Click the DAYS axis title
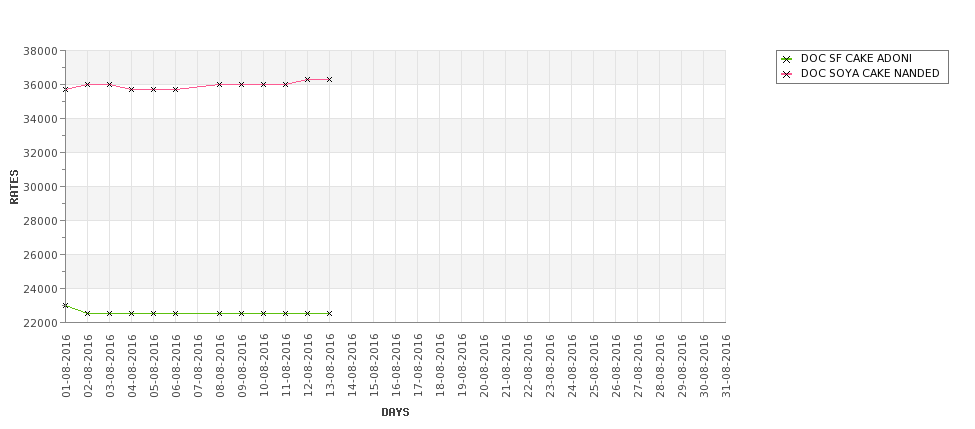This screenshot has width=975, height=429. [395, 412]
